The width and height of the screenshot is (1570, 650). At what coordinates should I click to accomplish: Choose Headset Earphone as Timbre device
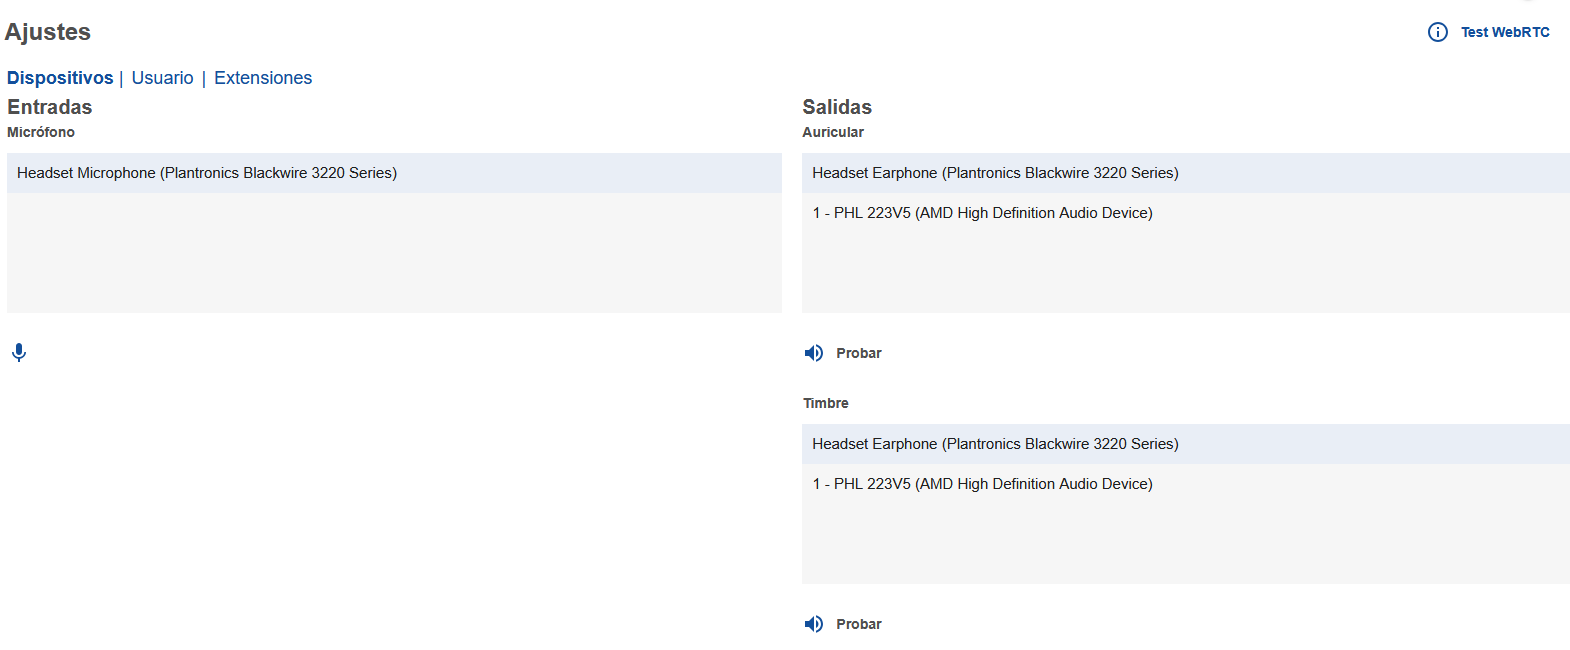point(995,444)
